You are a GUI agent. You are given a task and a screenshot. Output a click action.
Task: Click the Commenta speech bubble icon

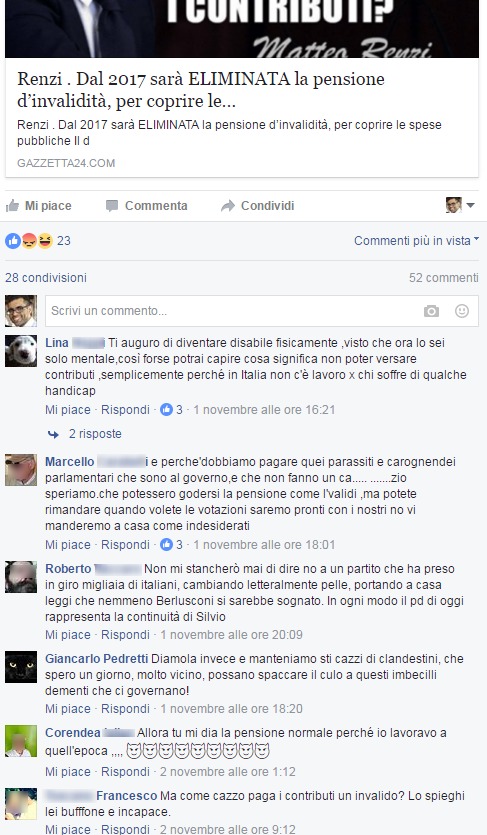click(112, 206)
